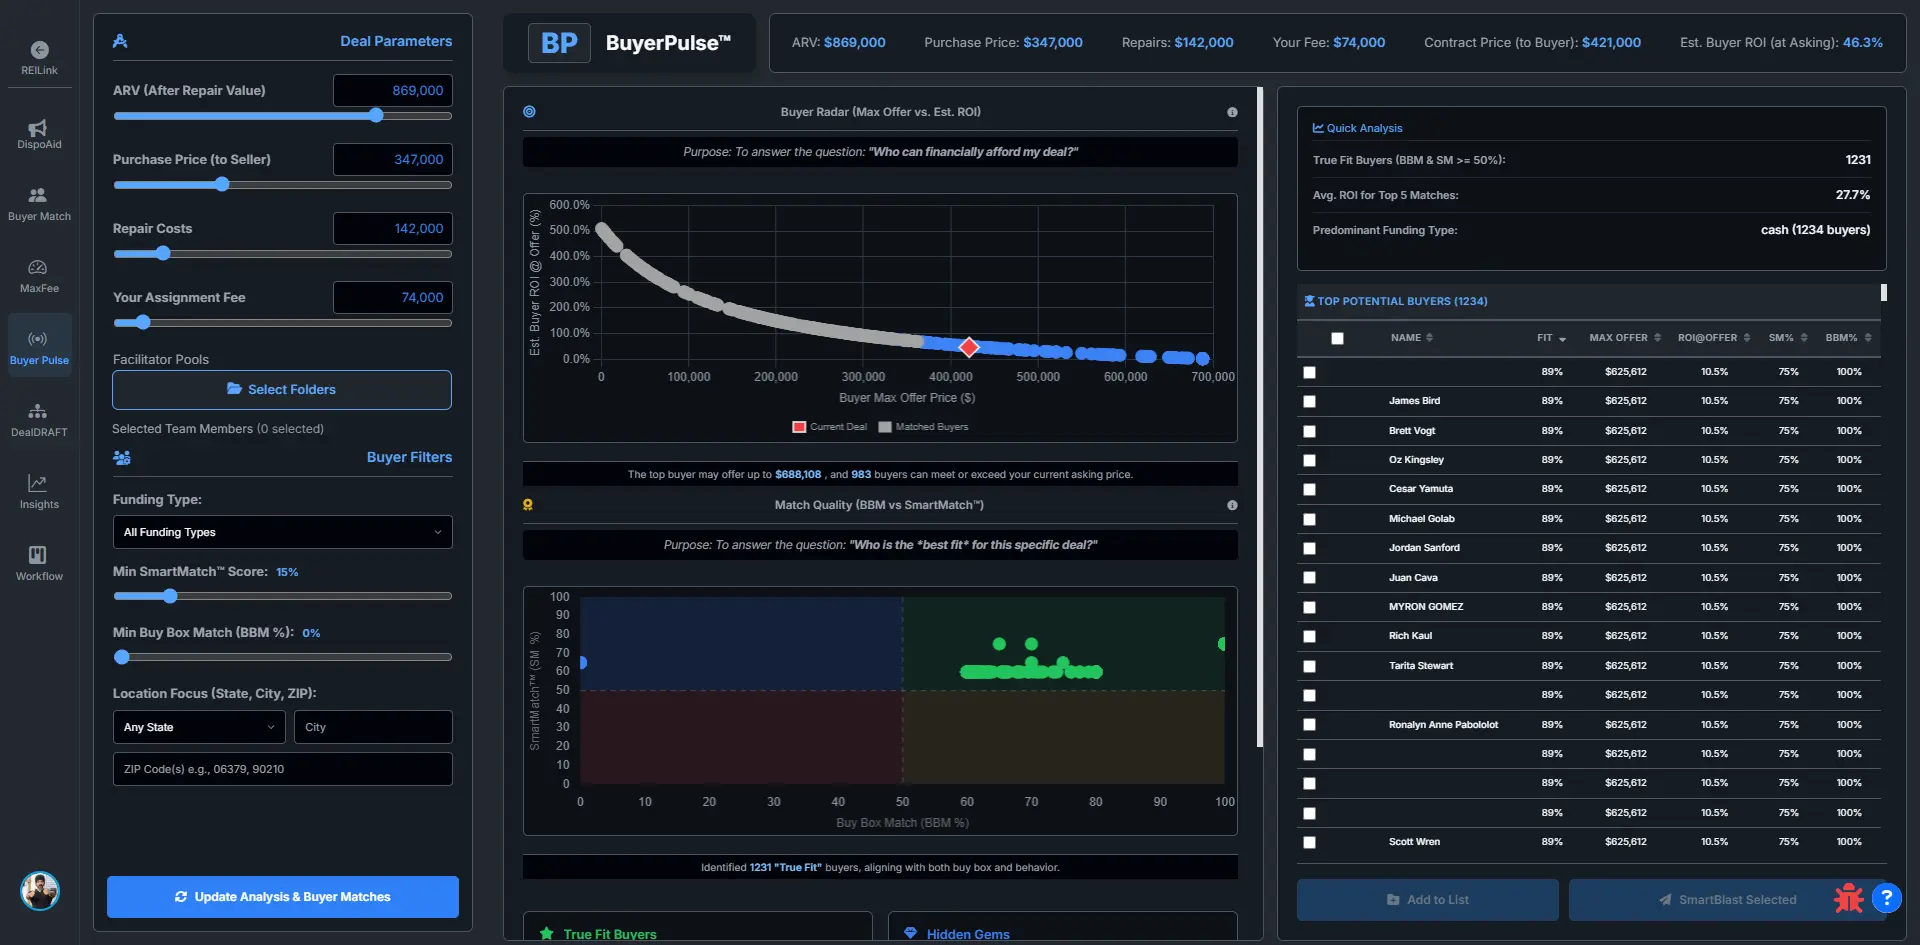This screenshot has height=945, width=1920.
Task: Open the blue help question icon
Action: tap(1886, 898)
